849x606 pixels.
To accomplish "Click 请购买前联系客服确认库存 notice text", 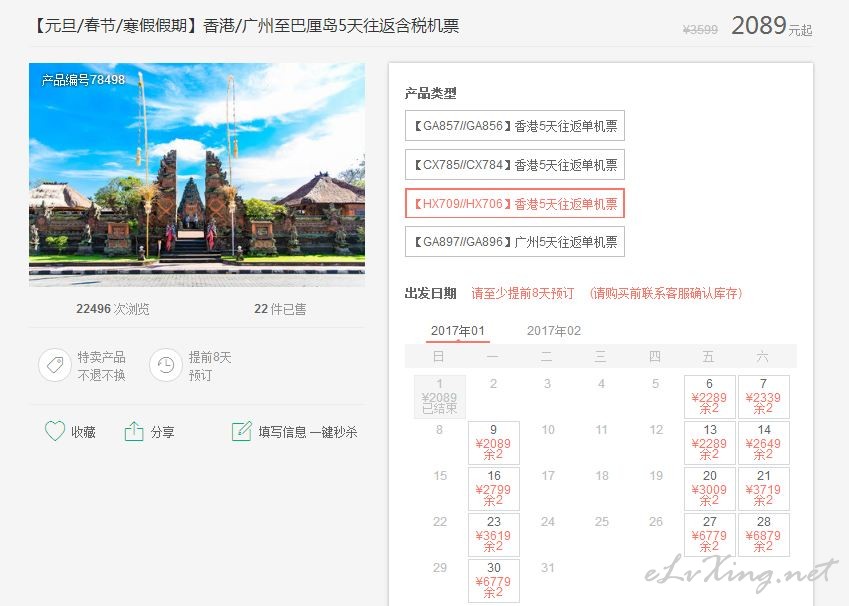I will pos(666,293).
